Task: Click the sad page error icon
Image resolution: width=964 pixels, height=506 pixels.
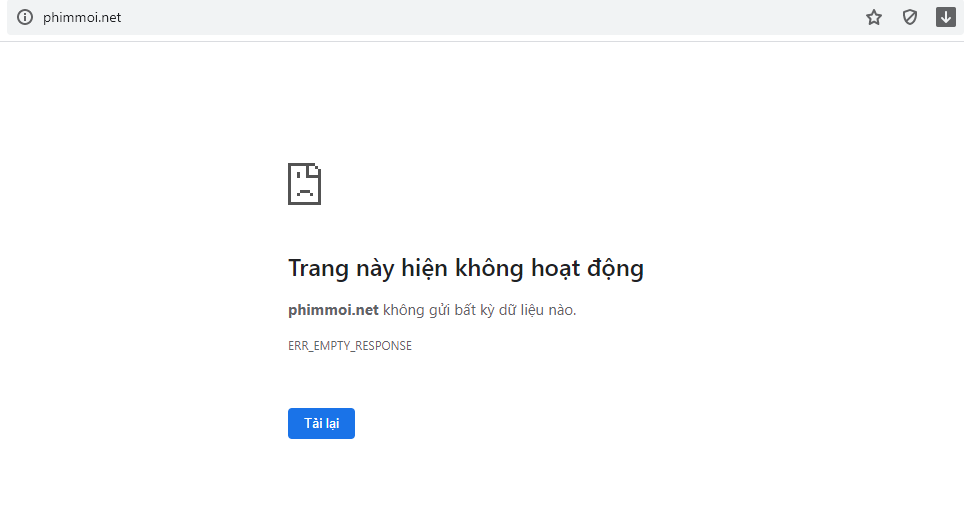Action: (x=304, y=184)
